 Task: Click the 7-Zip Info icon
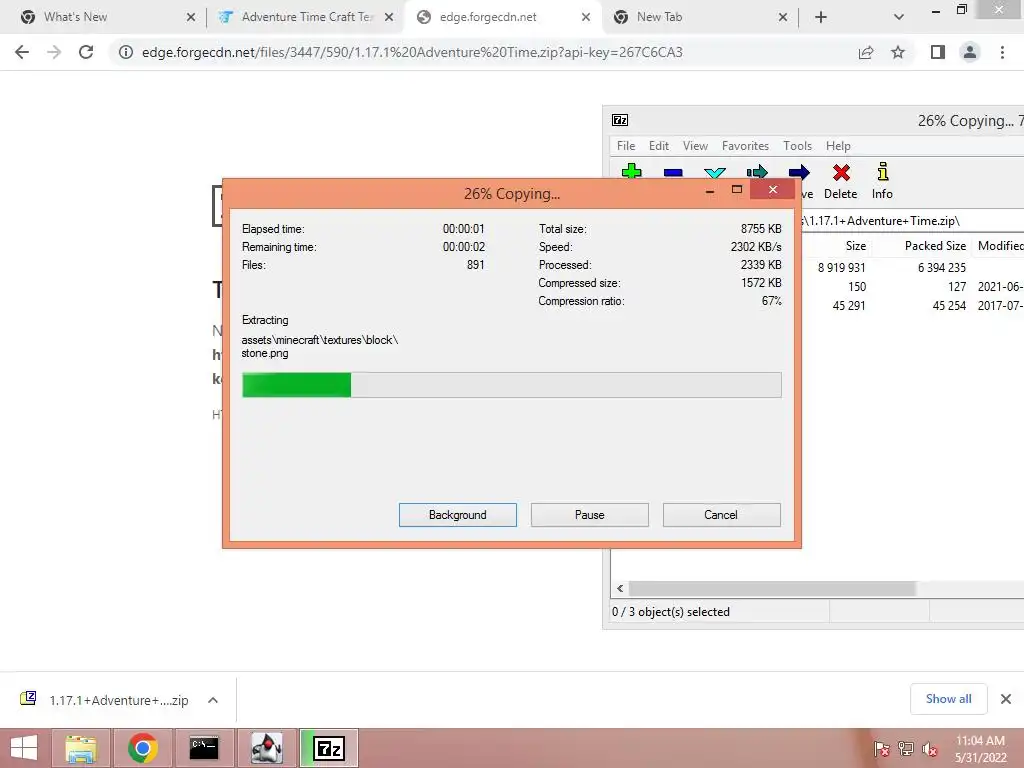pyautogui.click(x=882, y=172)
